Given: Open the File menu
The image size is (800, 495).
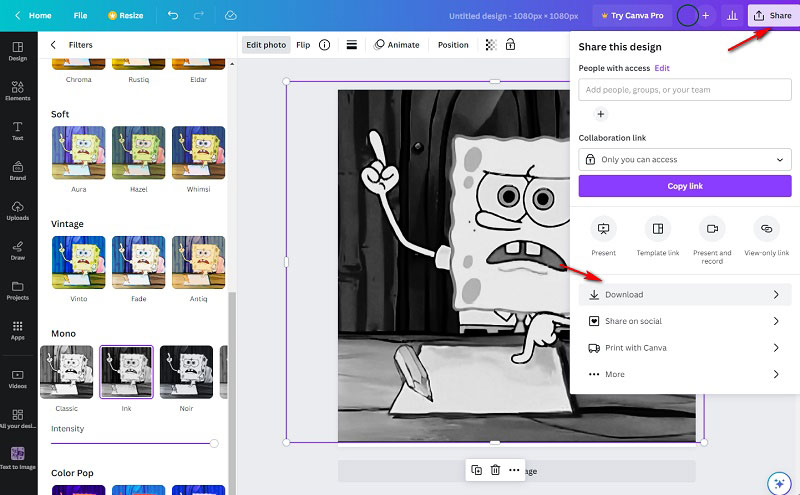Looking at the screenshot, I should tap(80, 15).
